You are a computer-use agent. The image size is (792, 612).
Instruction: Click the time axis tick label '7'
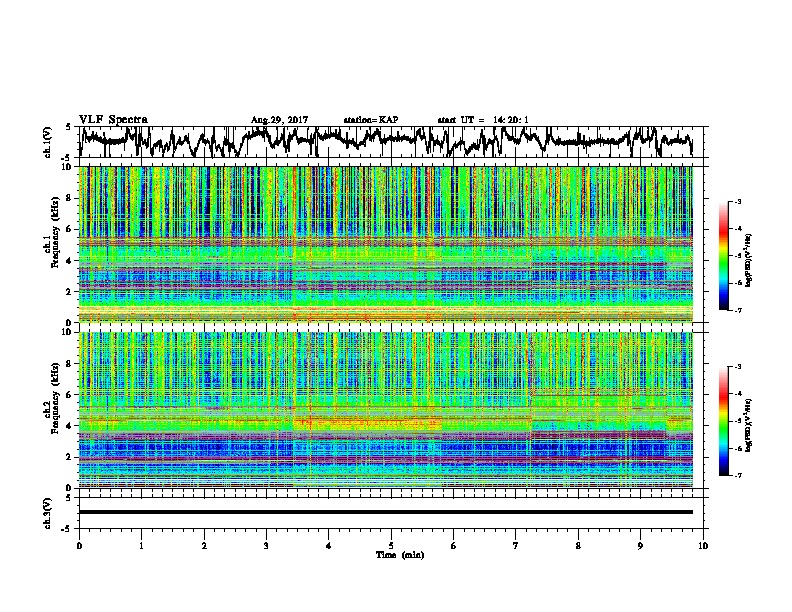pos(516,545)
